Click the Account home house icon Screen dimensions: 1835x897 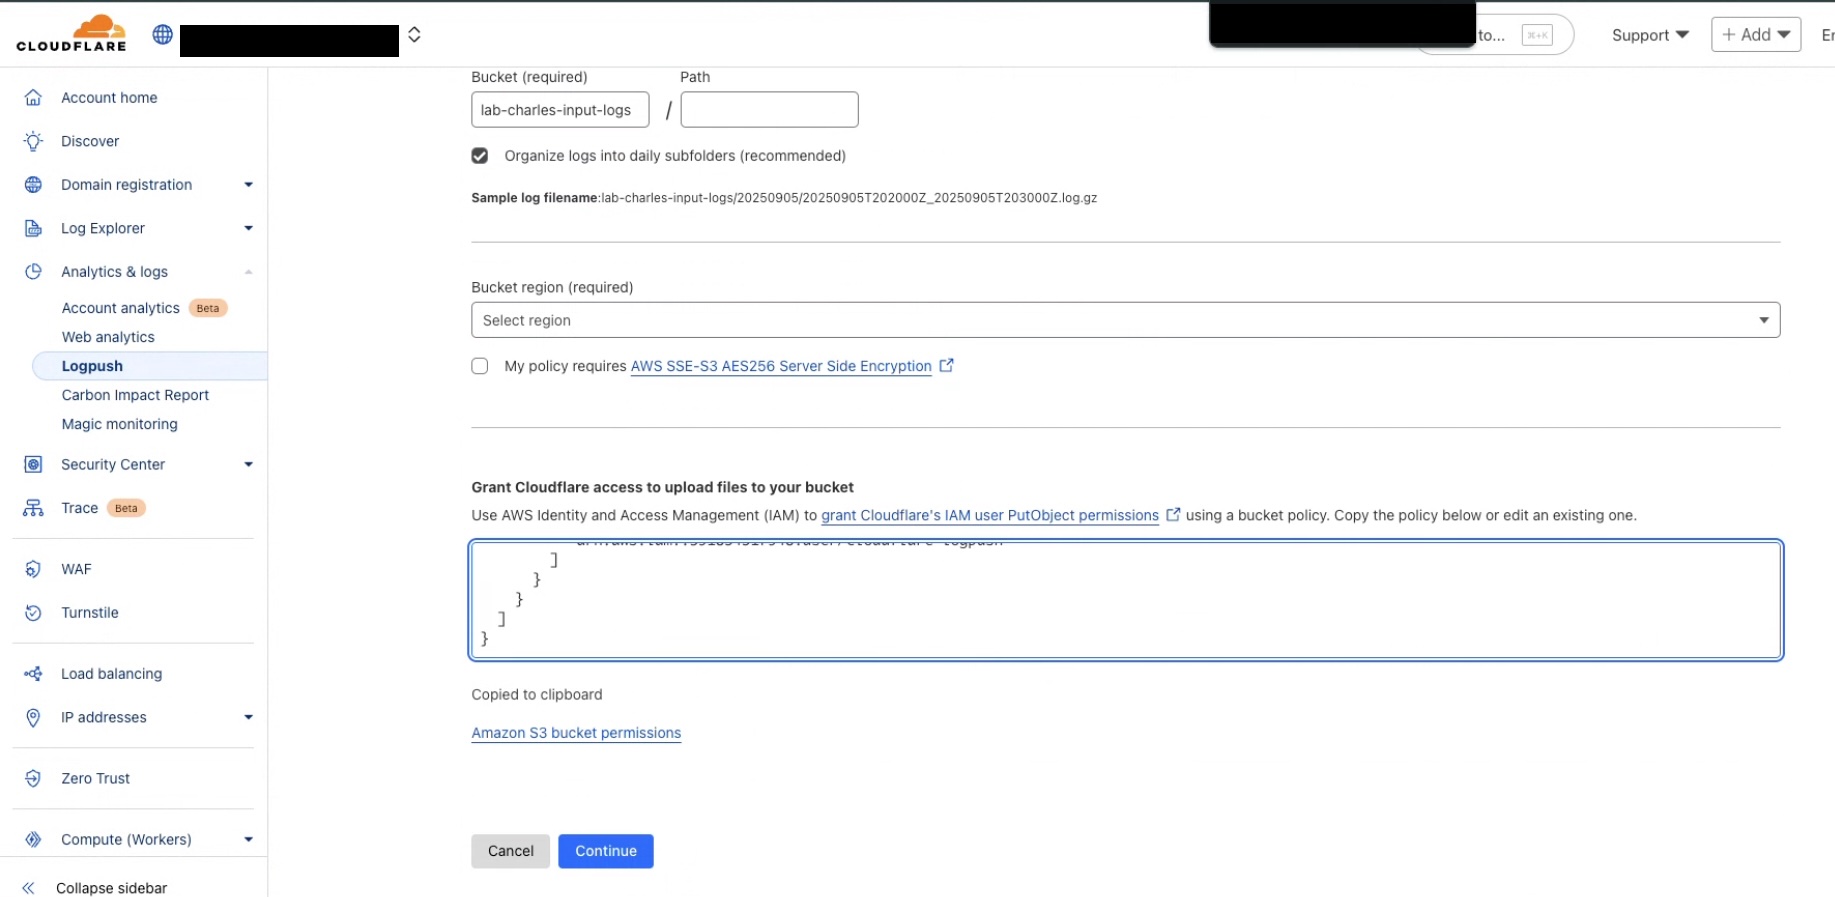click(x=33, y=98)
